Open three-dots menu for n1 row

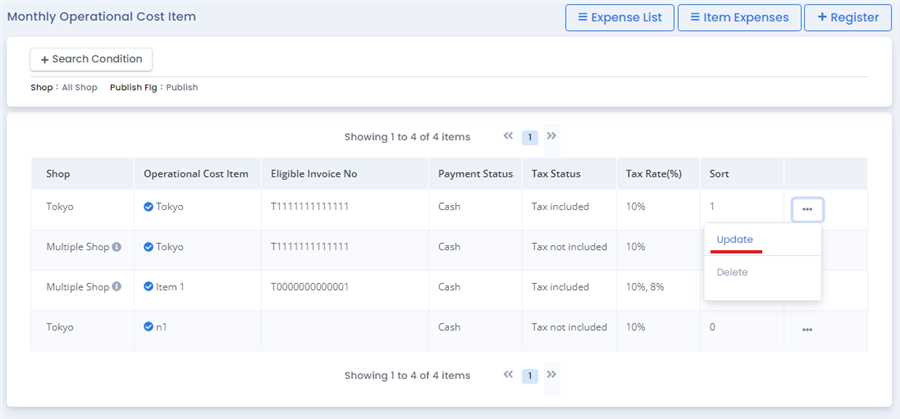(806, 329)
